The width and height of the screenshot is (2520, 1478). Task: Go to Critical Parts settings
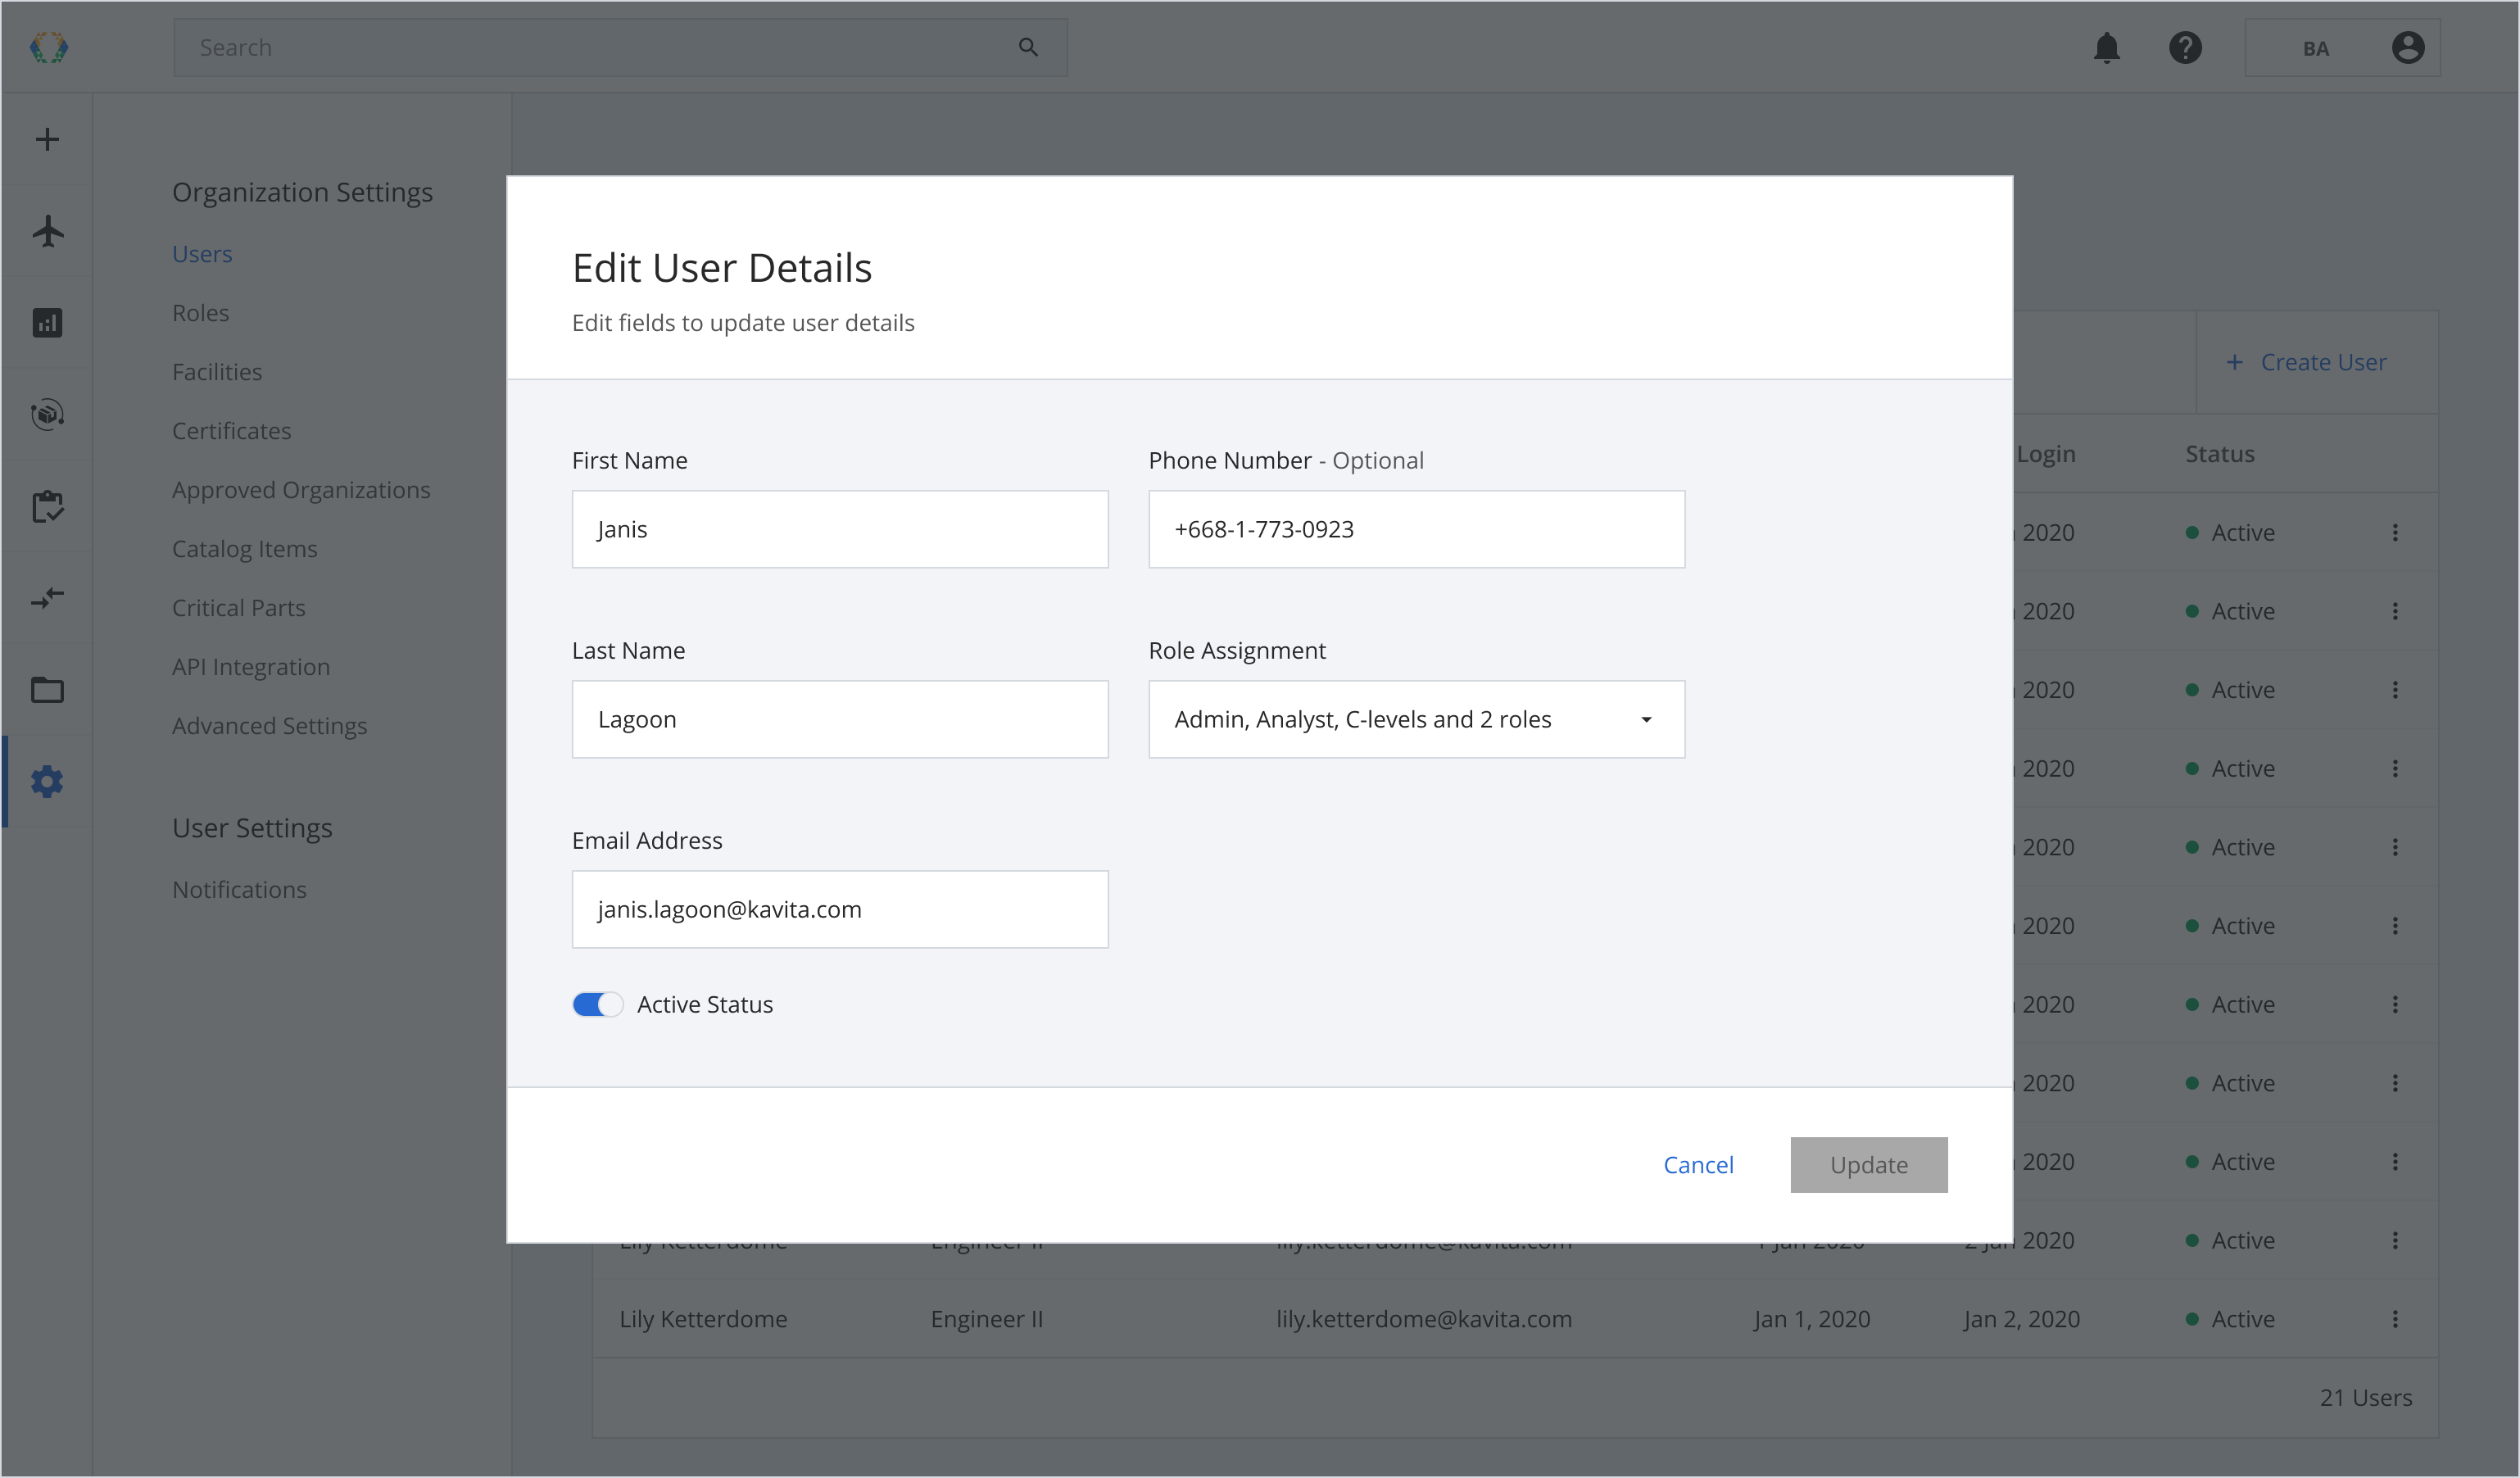coord(238,608)
